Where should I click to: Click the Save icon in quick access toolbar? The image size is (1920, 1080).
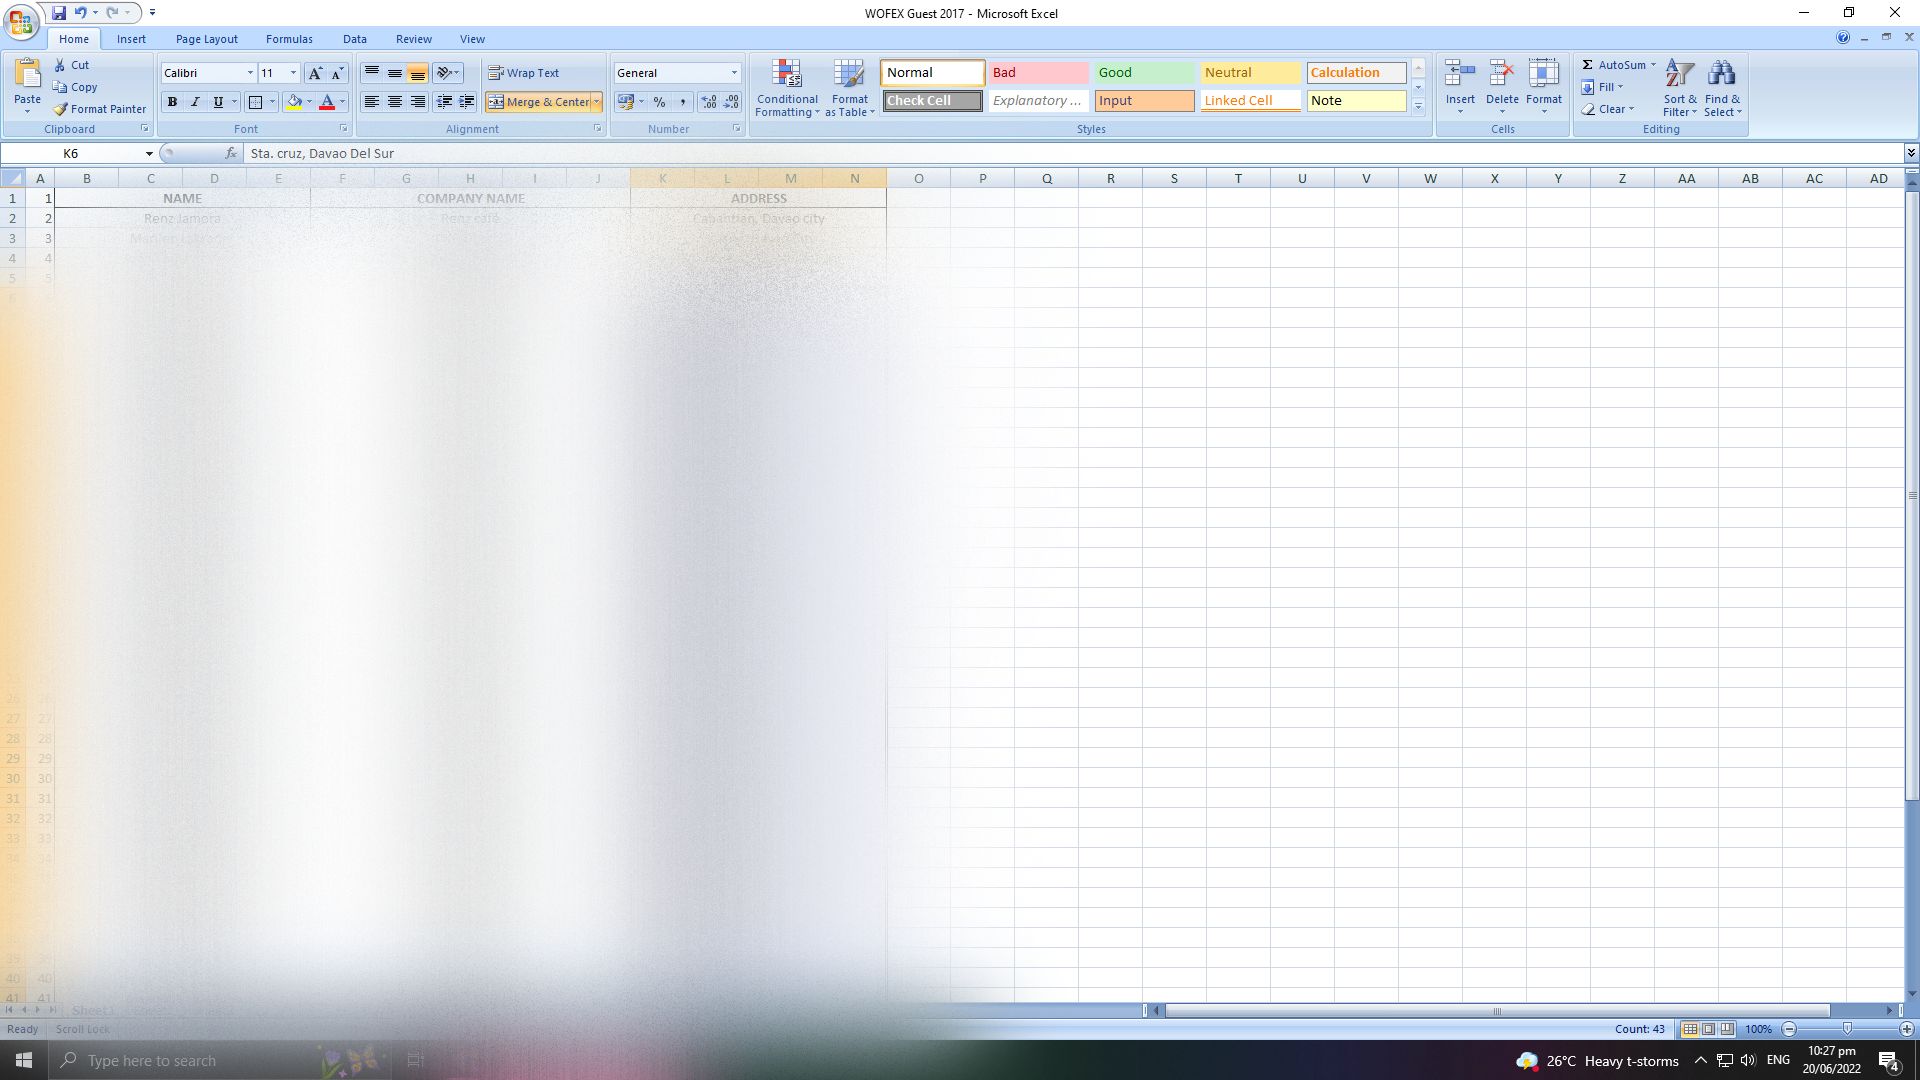(59, 13)
